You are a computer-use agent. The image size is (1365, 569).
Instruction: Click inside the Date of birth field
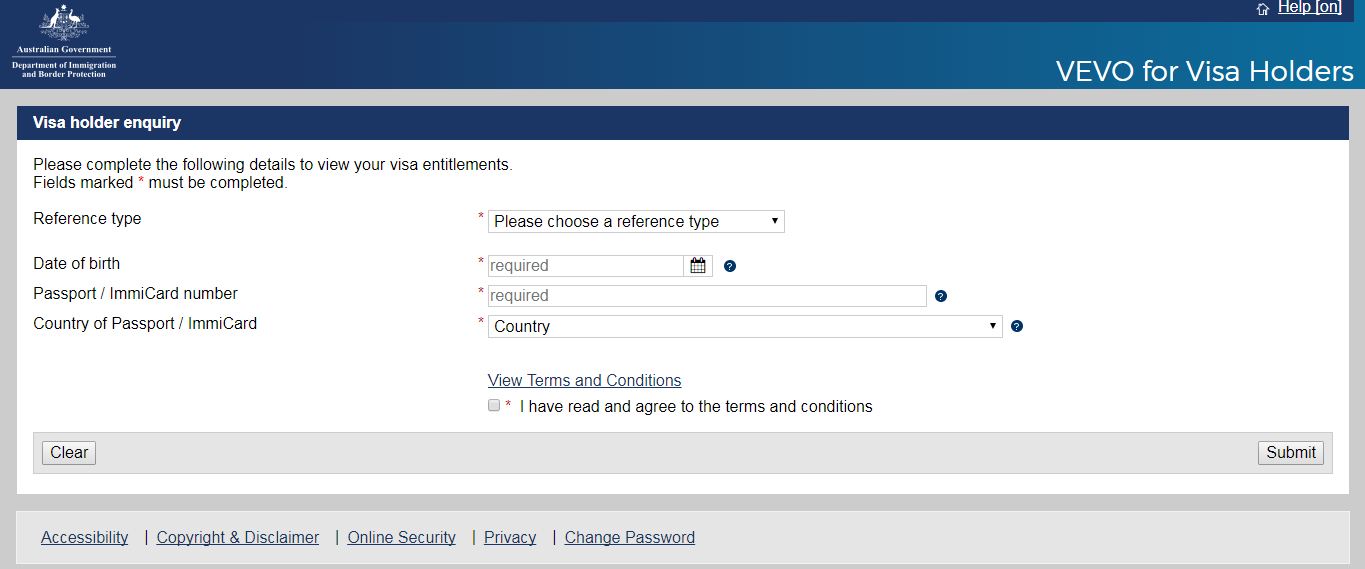585,266
